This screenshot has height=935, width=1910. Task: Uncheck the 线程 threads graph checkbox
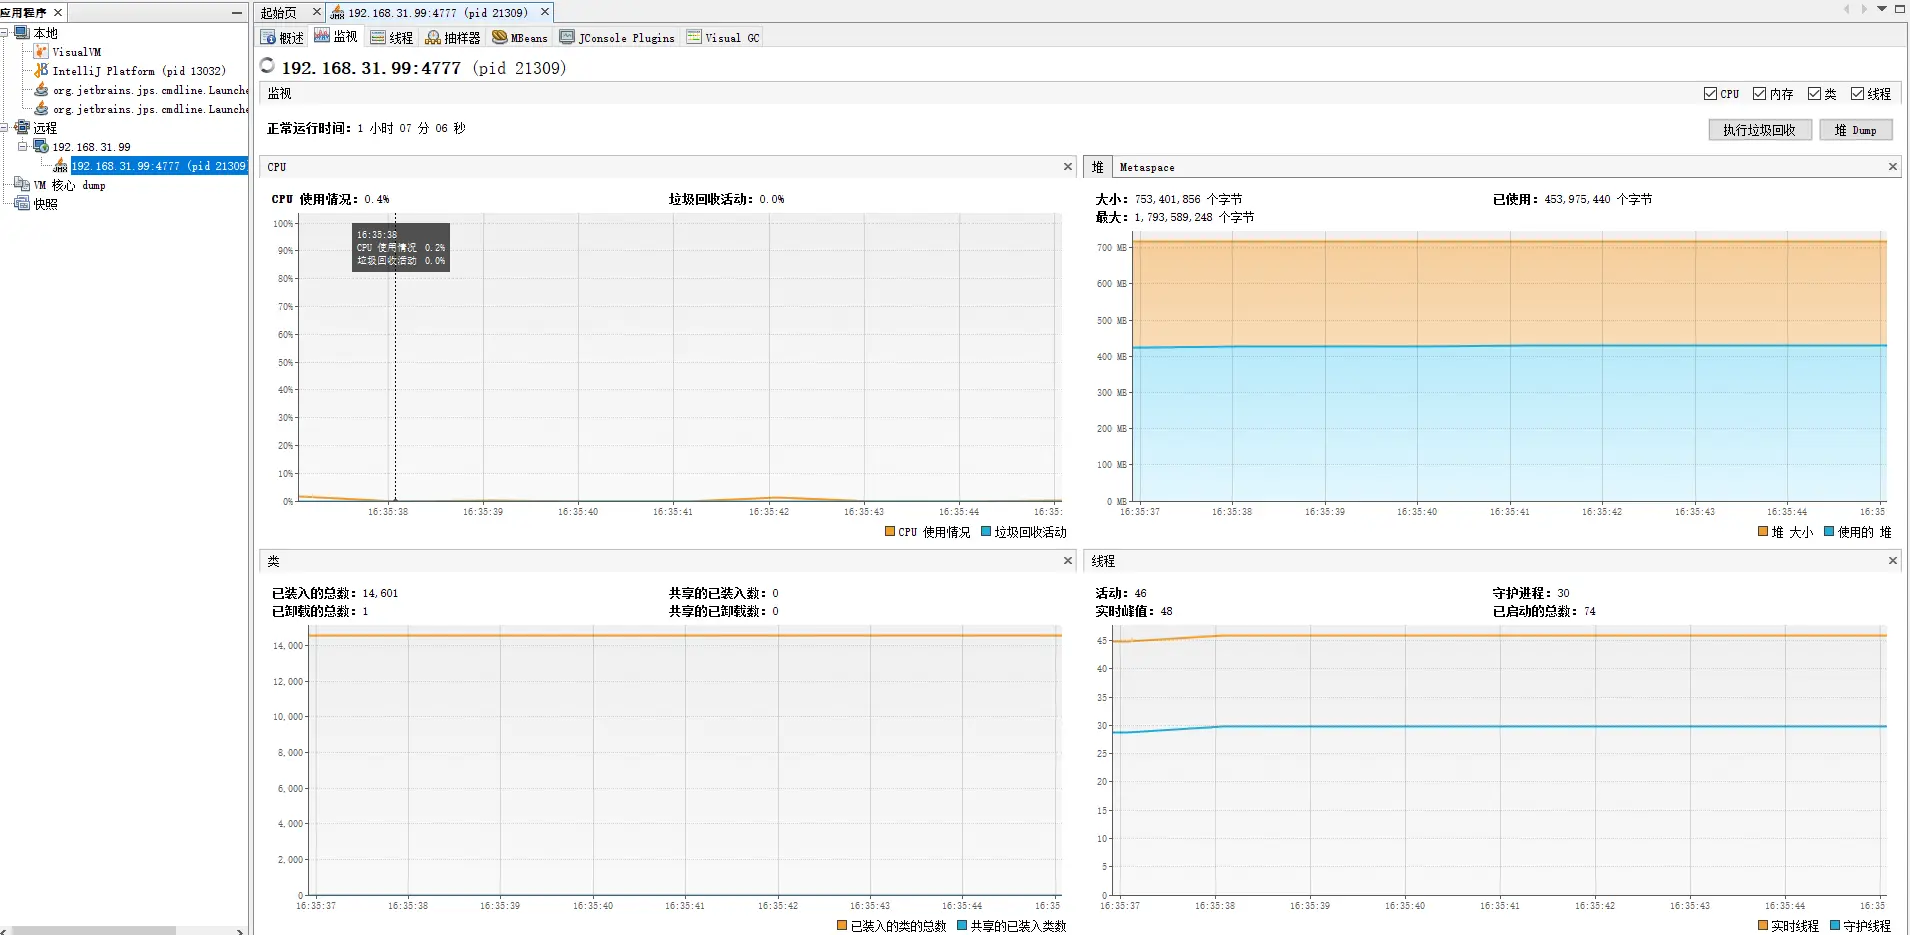click(1857, 93)
